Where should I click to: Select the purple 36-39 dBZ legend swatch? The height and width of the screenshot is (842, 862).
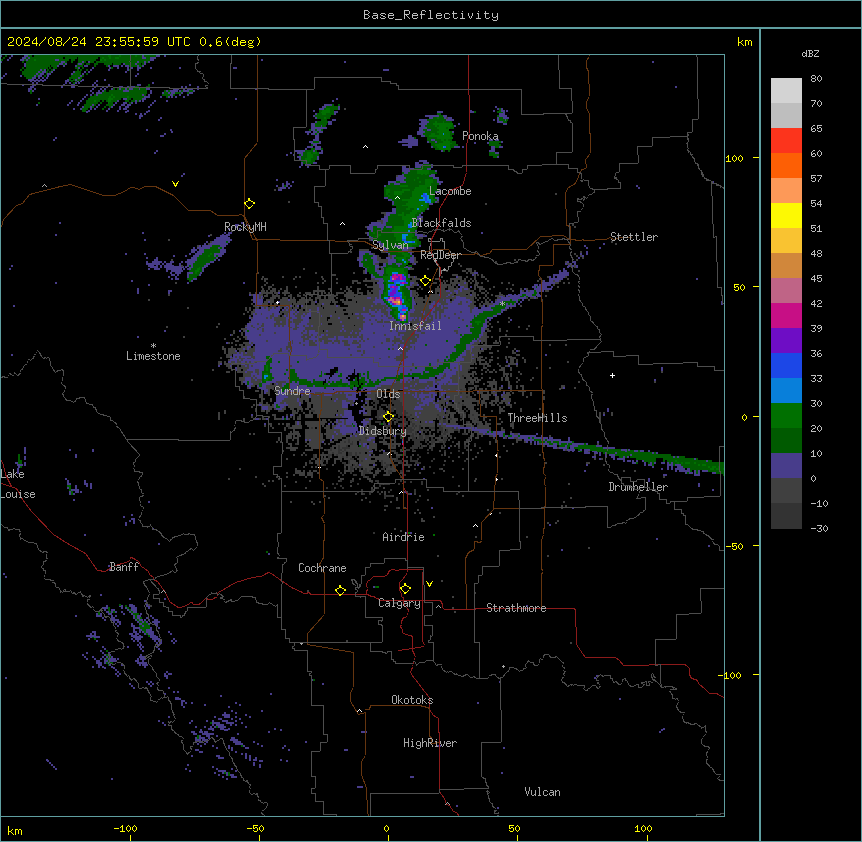click(x=786, y=340)
